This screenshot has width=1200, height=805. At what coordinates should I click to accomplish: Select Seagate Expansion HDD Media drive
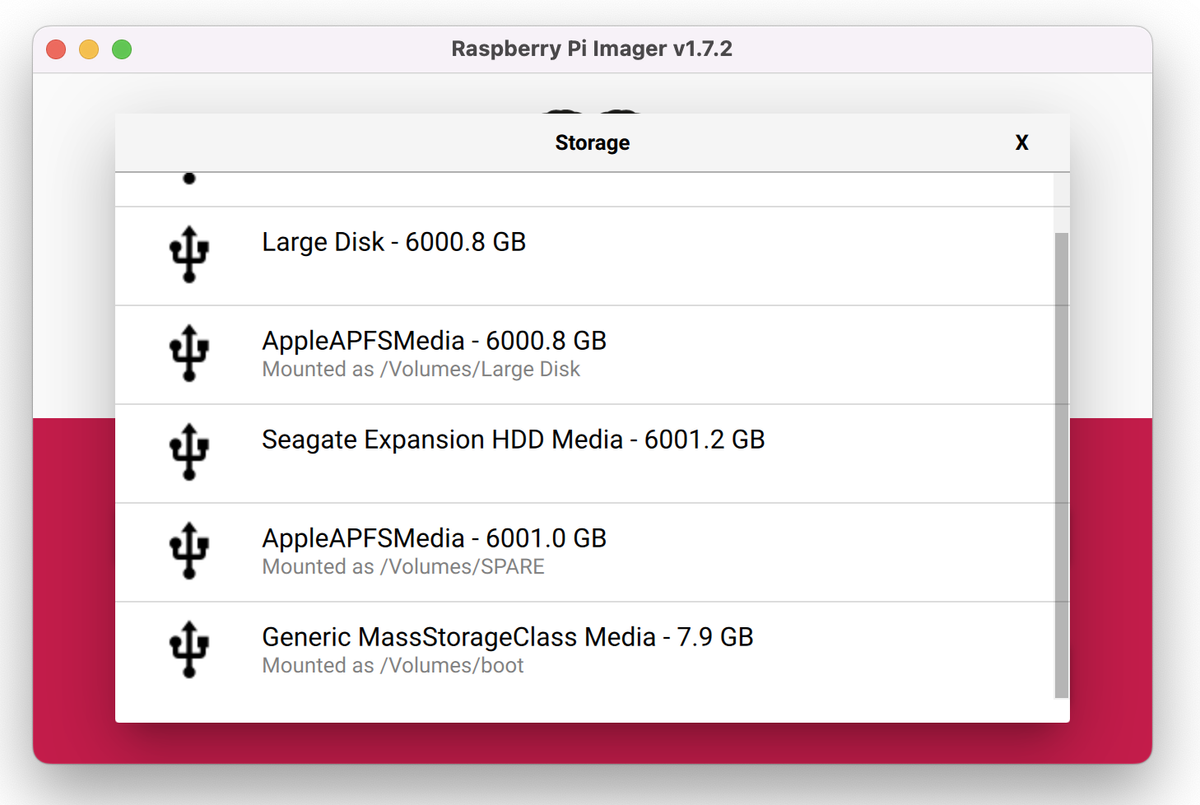(513, 439)
